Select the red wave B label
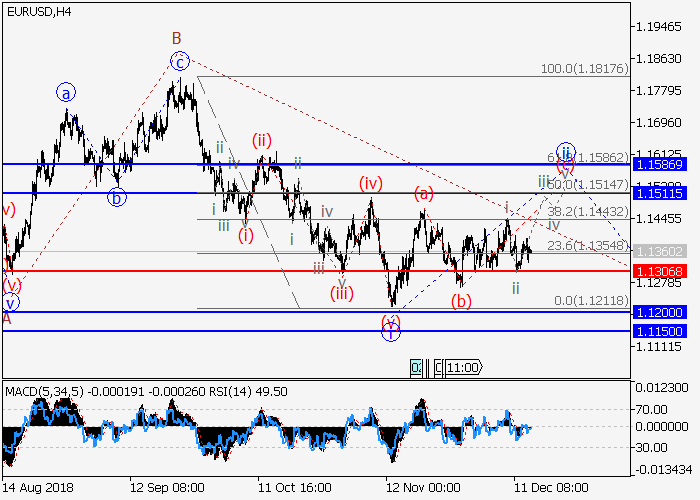Screen dimensions: 700x500 176,39
